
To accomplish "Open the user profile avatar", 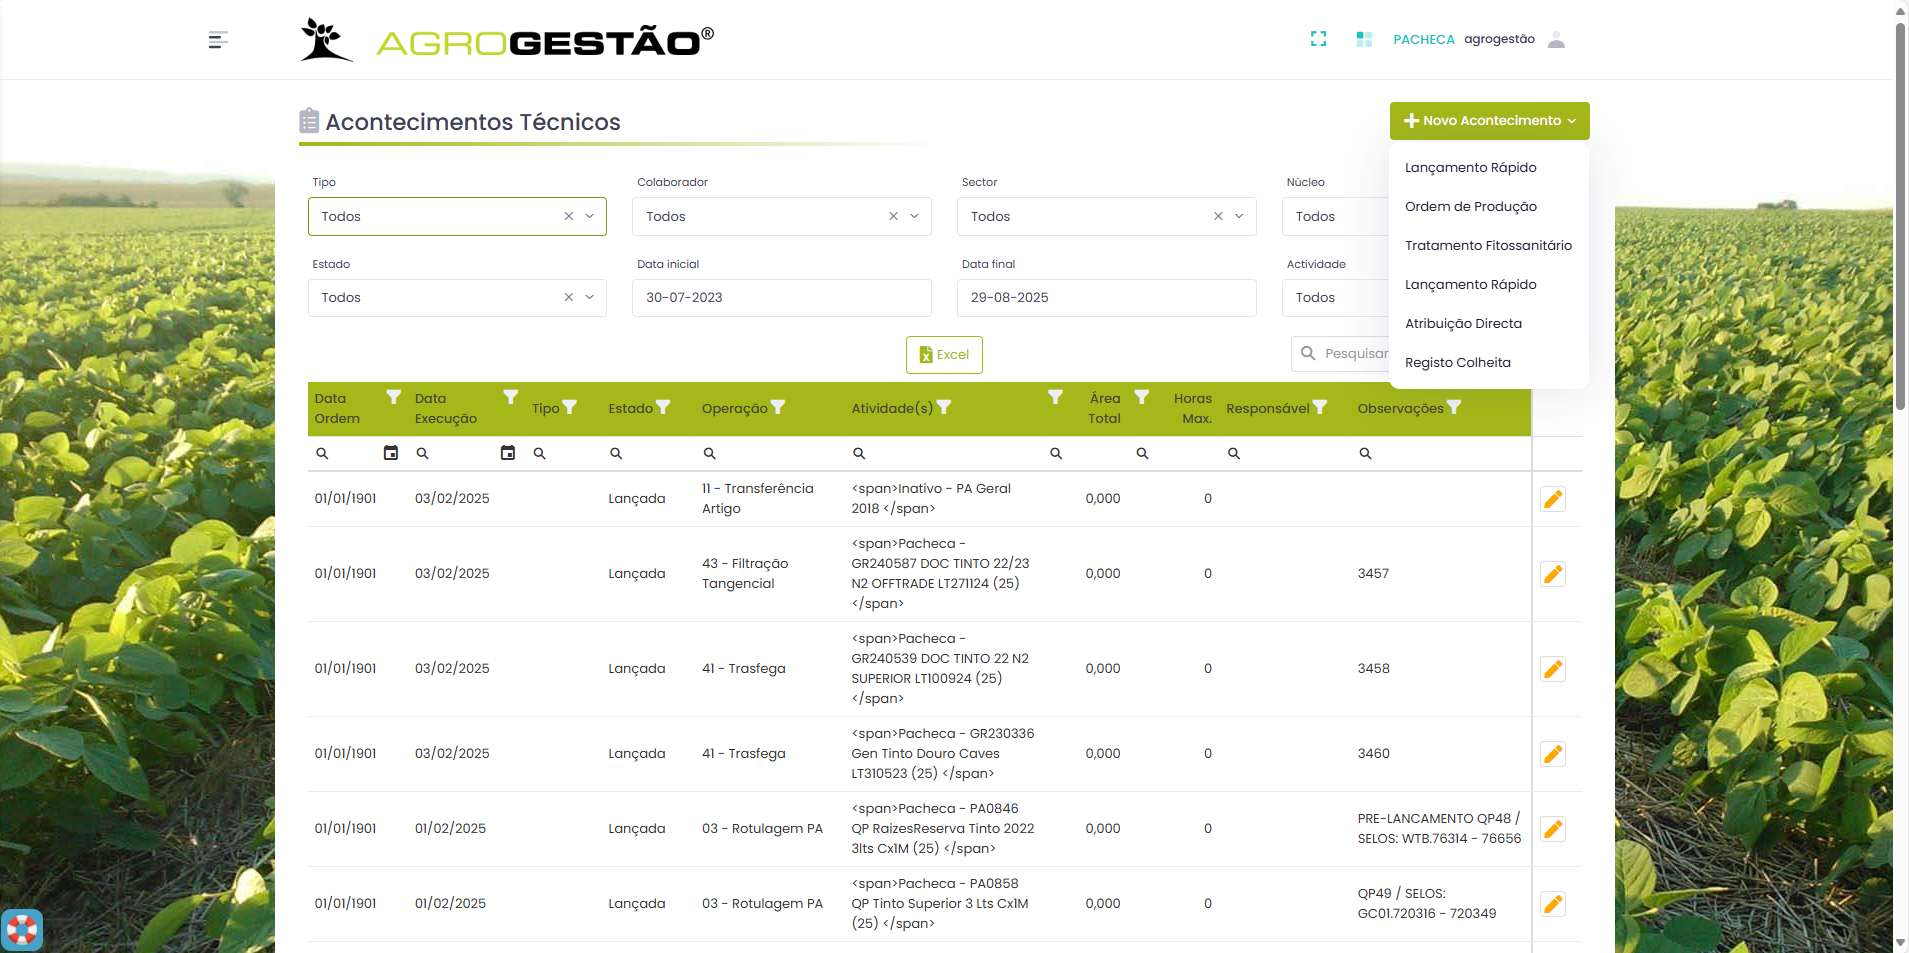I will click(1556, 40).
